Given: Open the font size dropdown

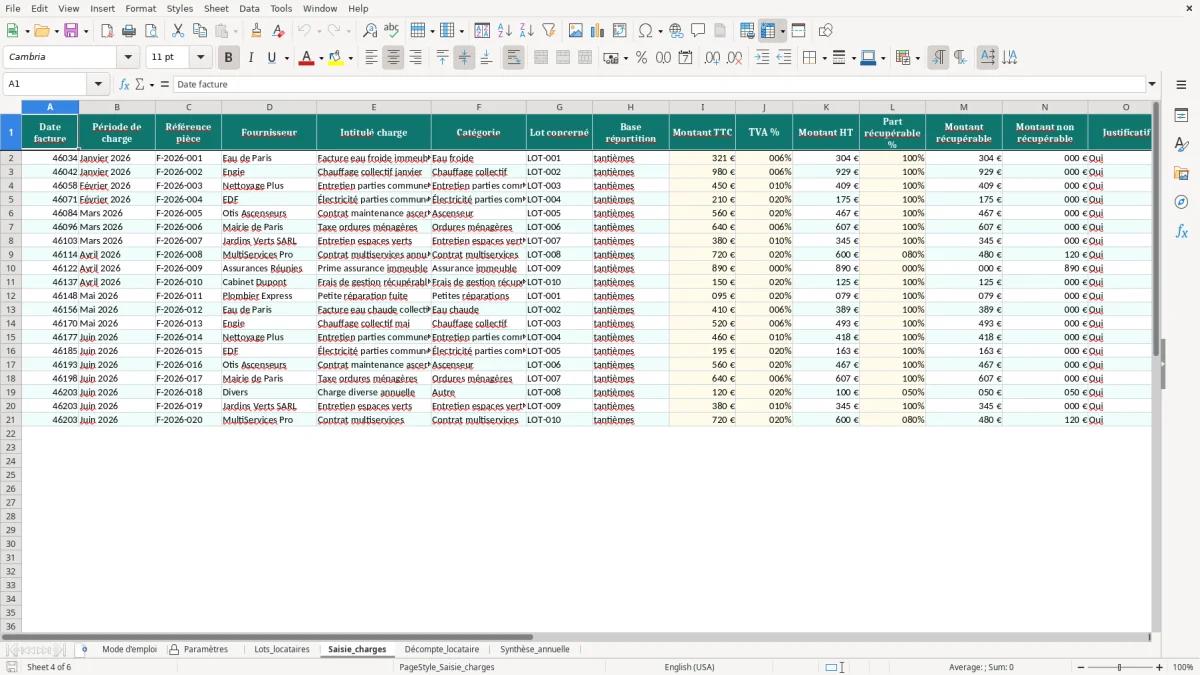Looking at the screenshot, I should pyautogui.click(x=201, y=57).
